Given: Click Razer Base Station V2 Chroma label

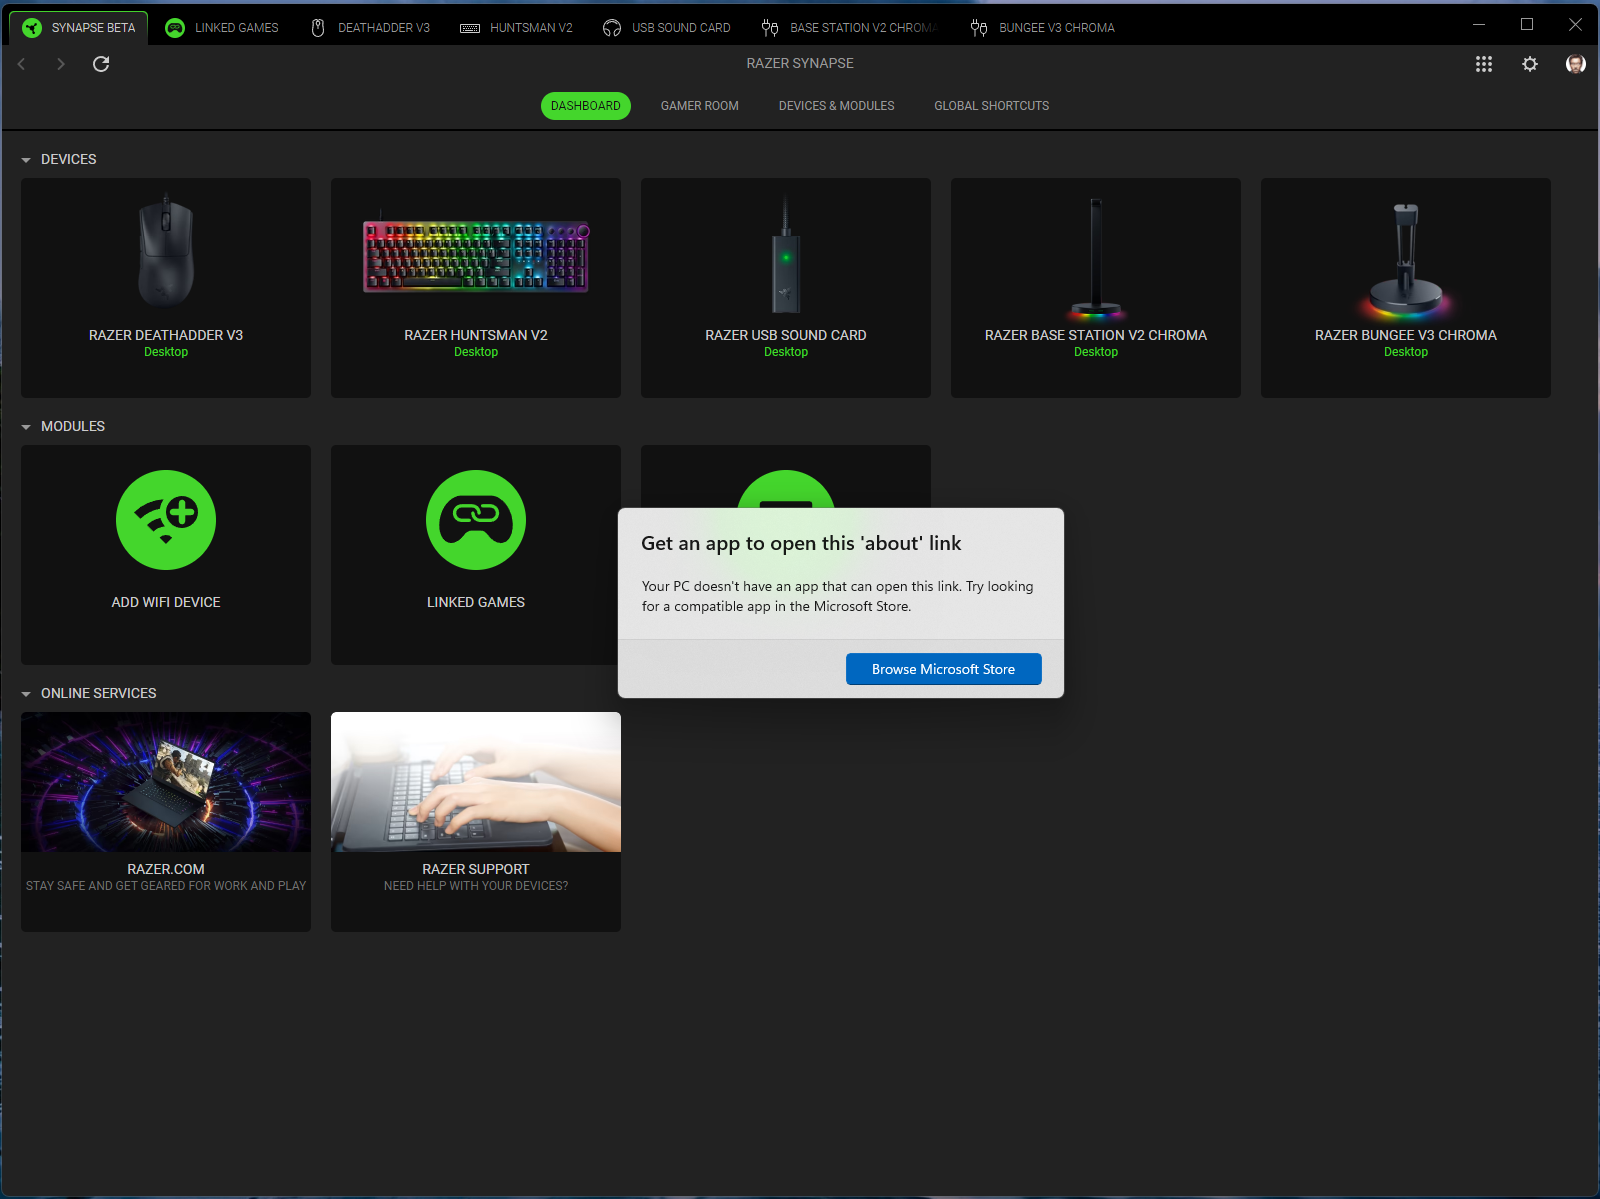Looking at the screenshot, I should coord(1096,335).
